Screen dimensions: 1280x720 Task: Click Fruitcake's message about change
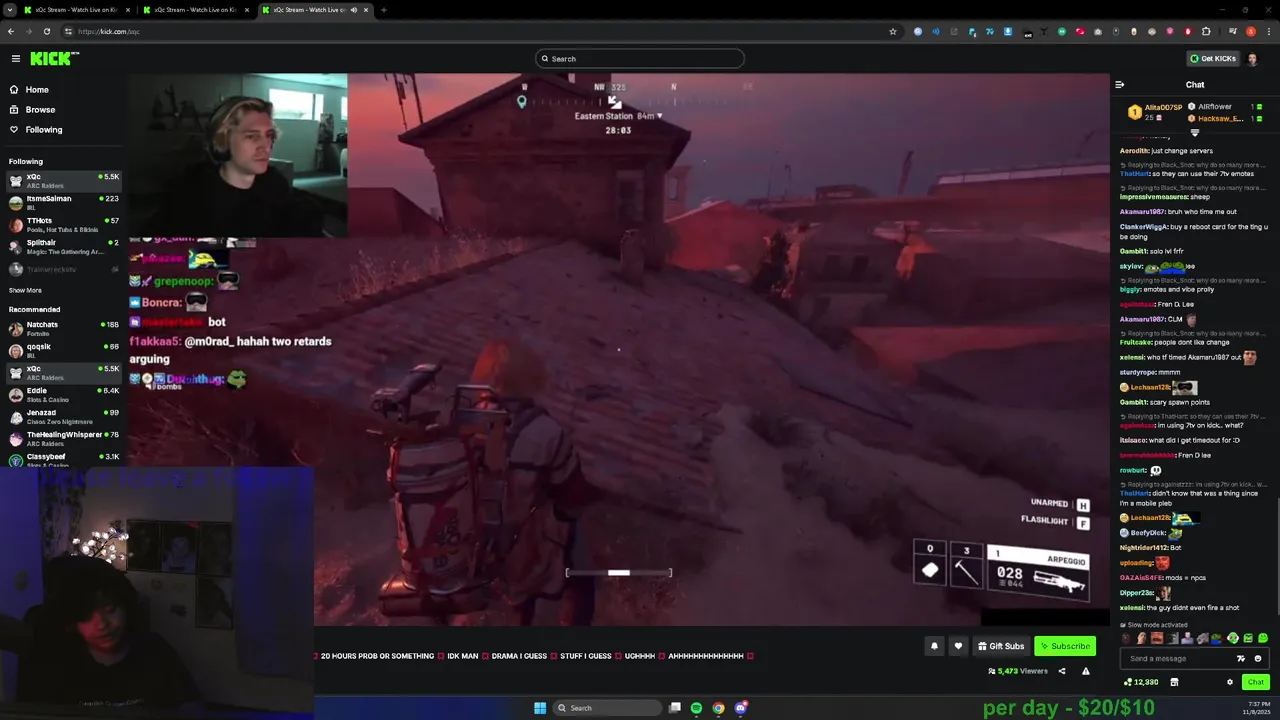(1175, 342)
